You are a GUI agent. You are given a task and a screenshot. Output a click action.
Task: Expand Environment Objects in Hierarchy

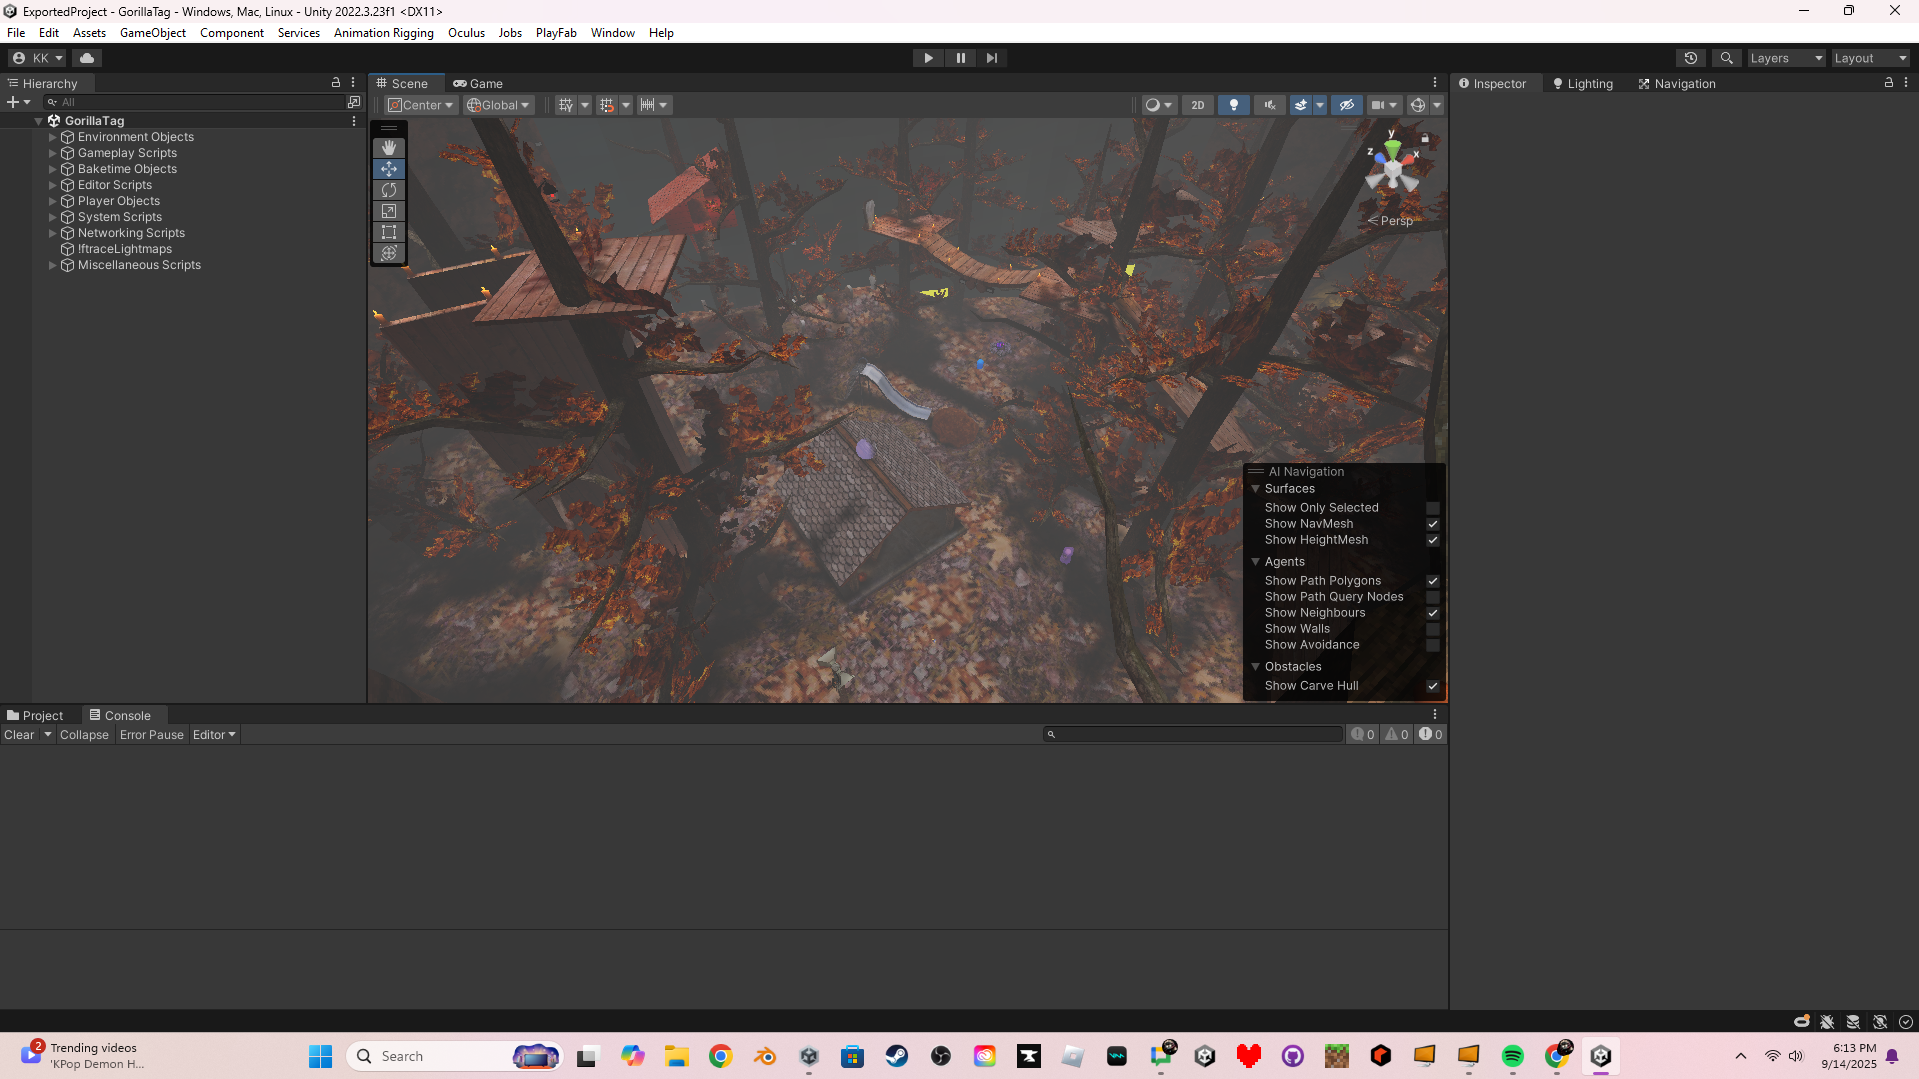[53, 137]
